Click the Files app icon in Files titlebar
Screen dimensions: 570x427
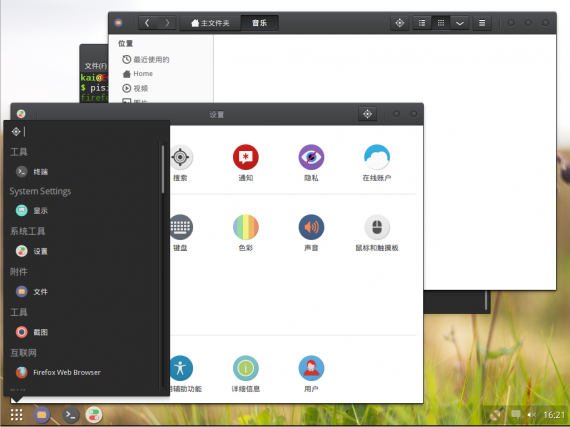point(119,23)
